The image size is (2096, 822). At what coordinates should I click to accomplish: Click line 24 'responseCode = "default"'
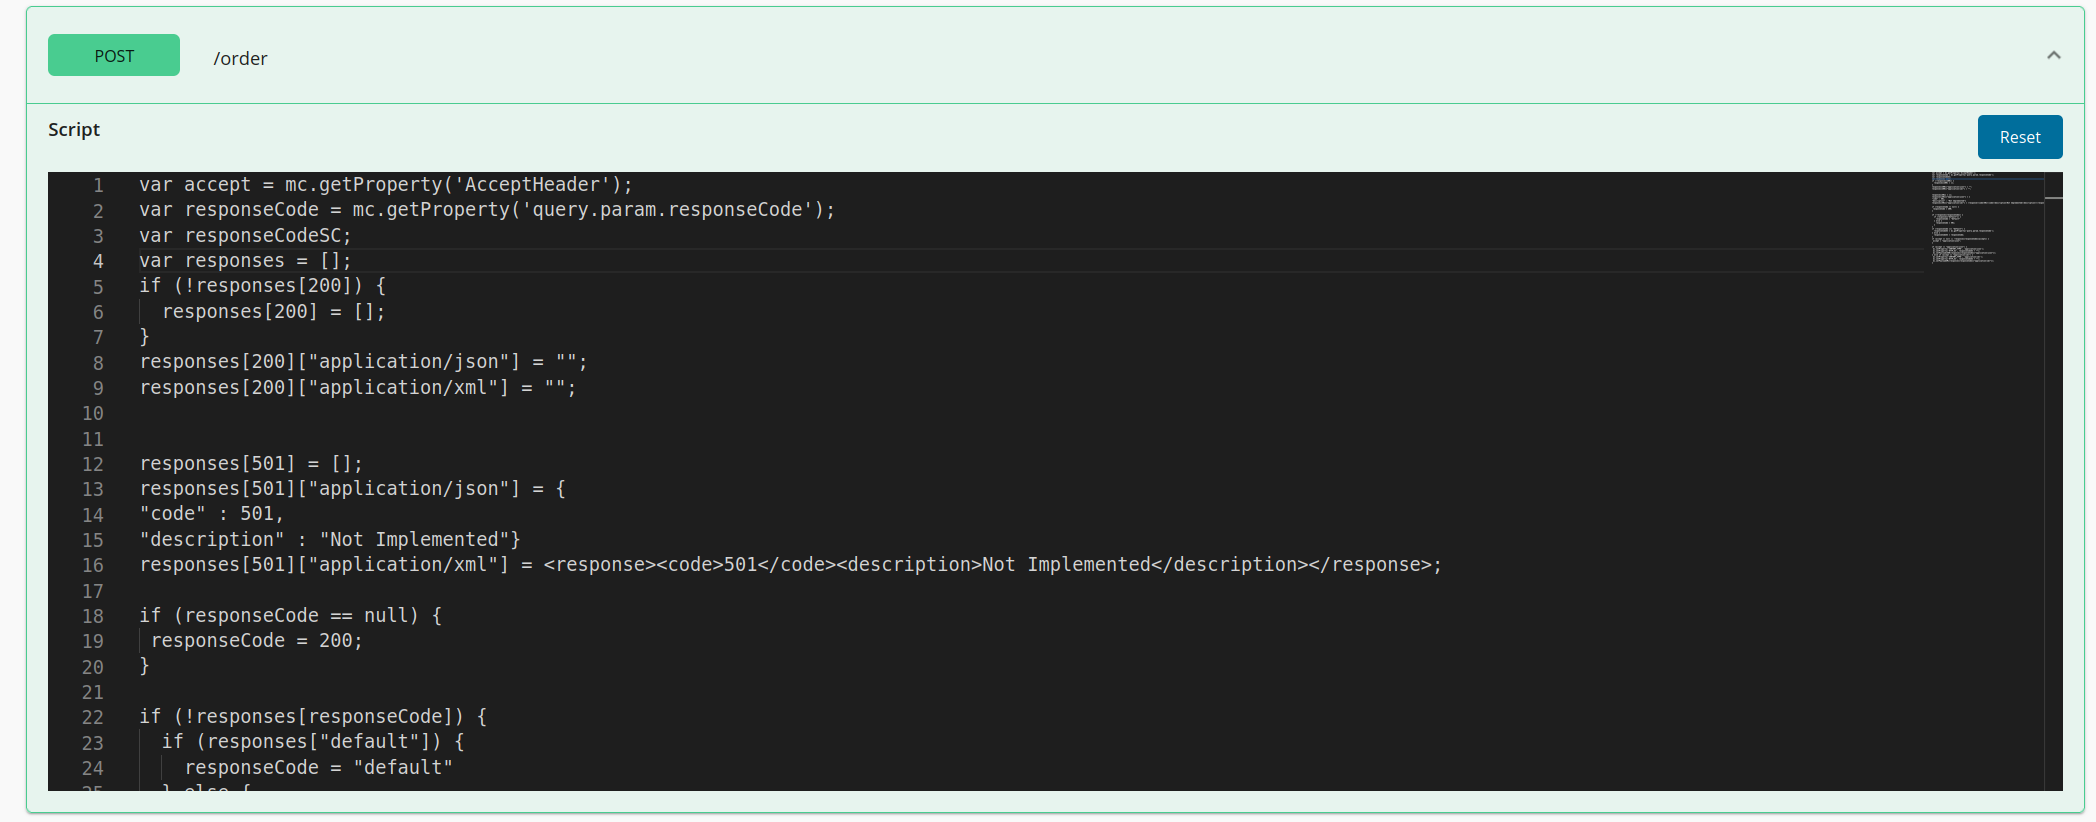tap(318, 767)
